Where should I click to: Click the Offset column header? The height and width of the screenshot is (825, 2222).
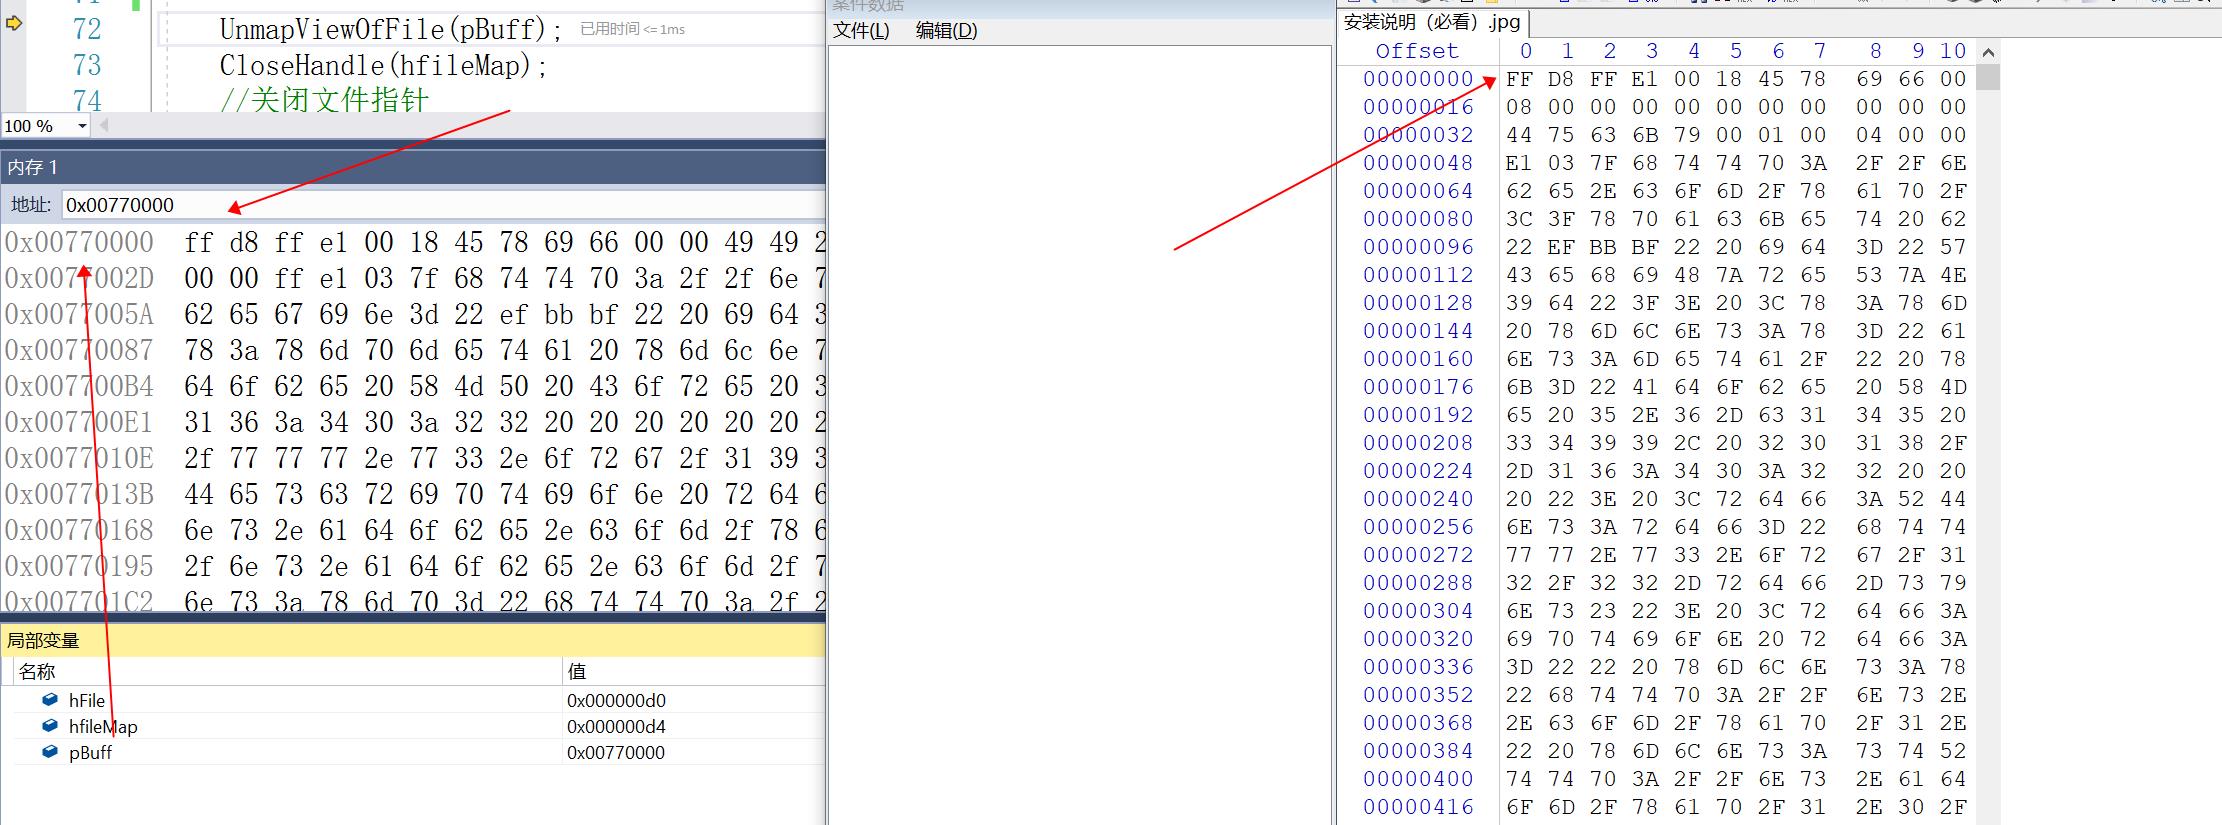(1417, 51)
